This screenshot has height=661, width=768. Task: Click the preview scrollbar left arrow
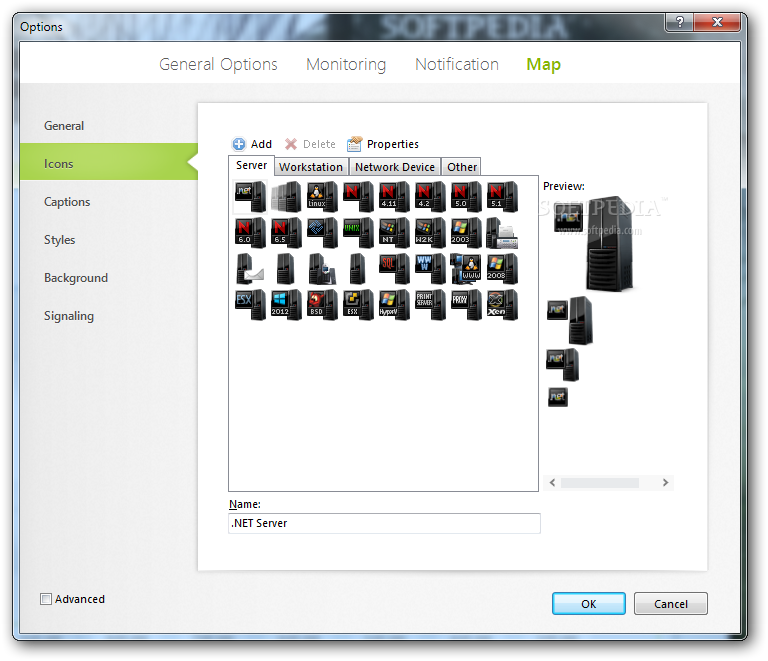pyautogui.click(x=552, y=482)
